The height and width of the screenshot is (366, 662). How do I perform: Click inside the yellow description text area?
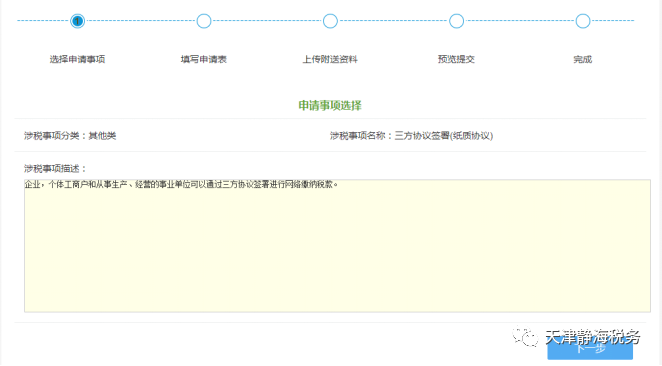pyautogui.click(x=337, y=246)
